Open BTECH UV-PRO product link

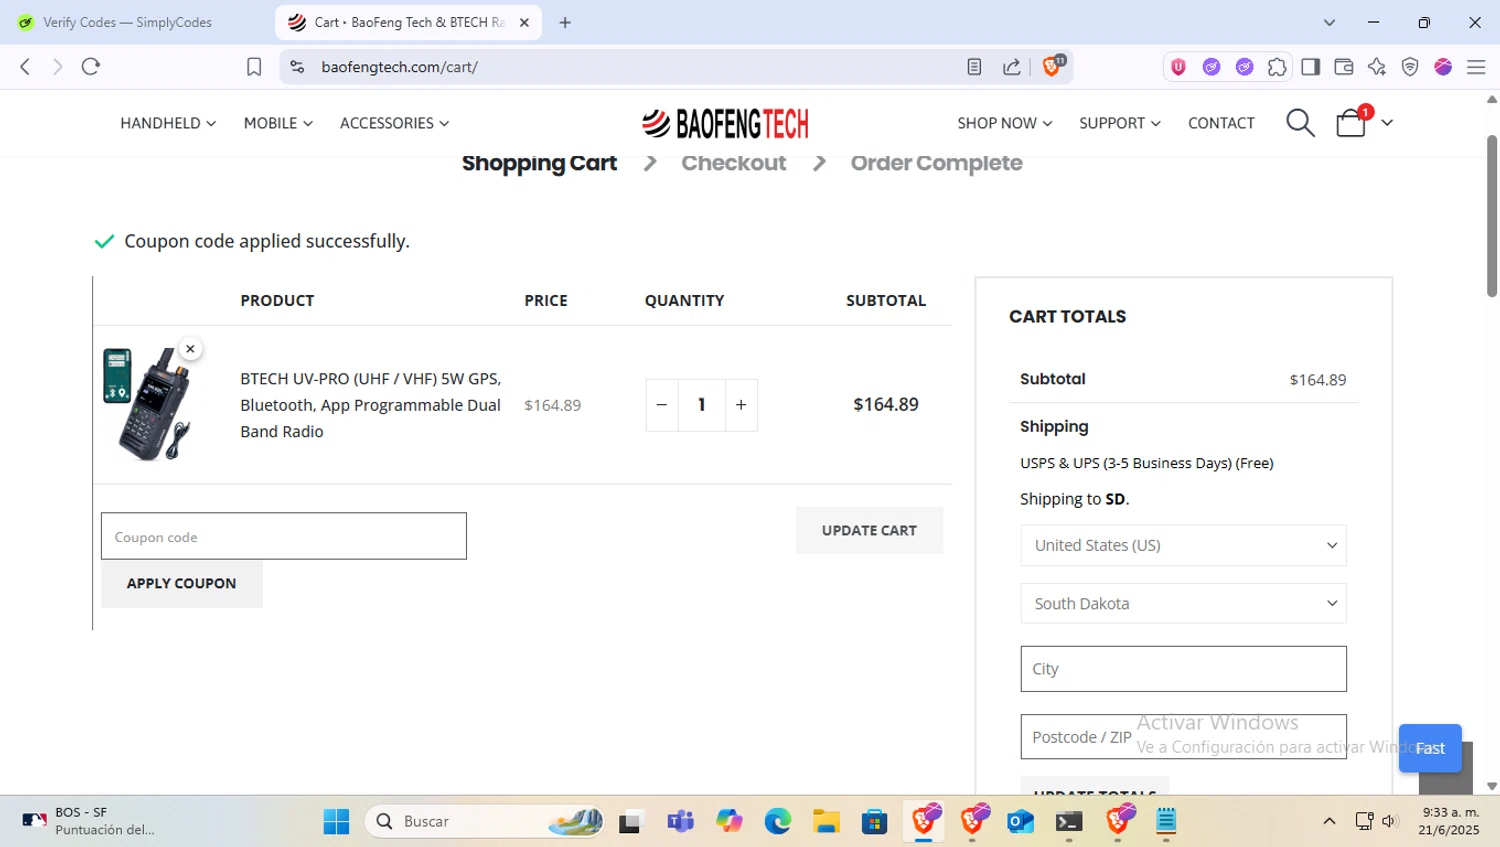tap(371, 405)
